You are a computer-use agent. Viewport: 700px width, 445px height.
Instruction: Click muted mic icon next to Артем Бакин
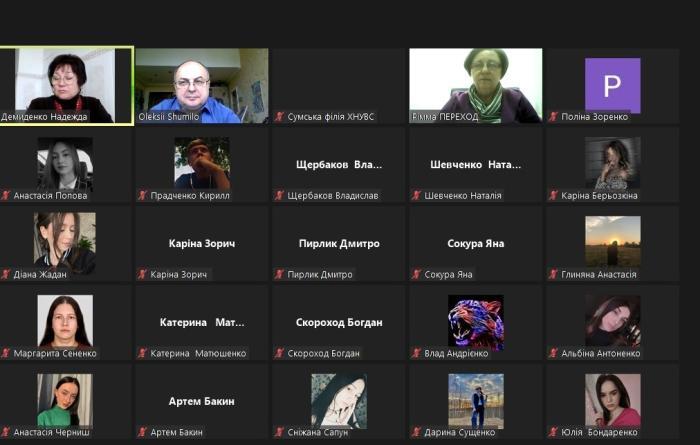[143, 432]
